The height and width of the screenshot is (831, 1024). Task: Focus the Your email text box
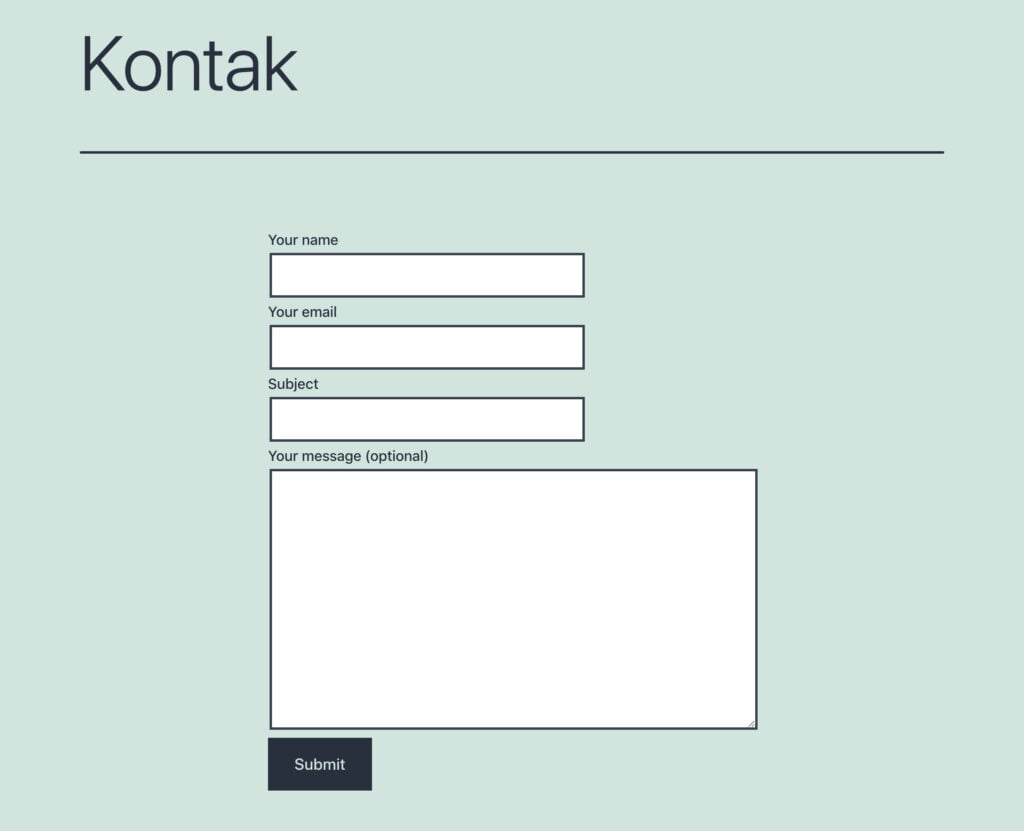427,347
